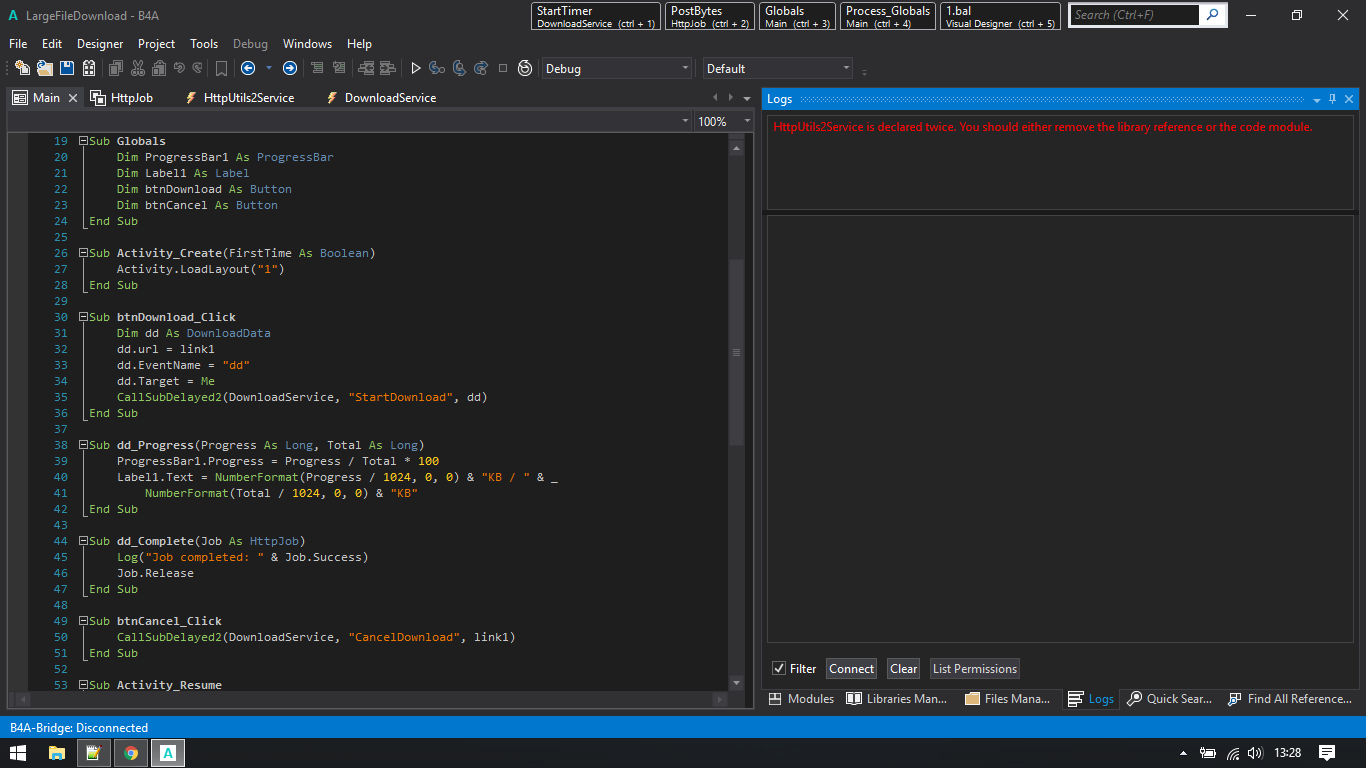Click the Search (Ctrl+F) input field
1366x768 pixels.
tap(1134, 15)
